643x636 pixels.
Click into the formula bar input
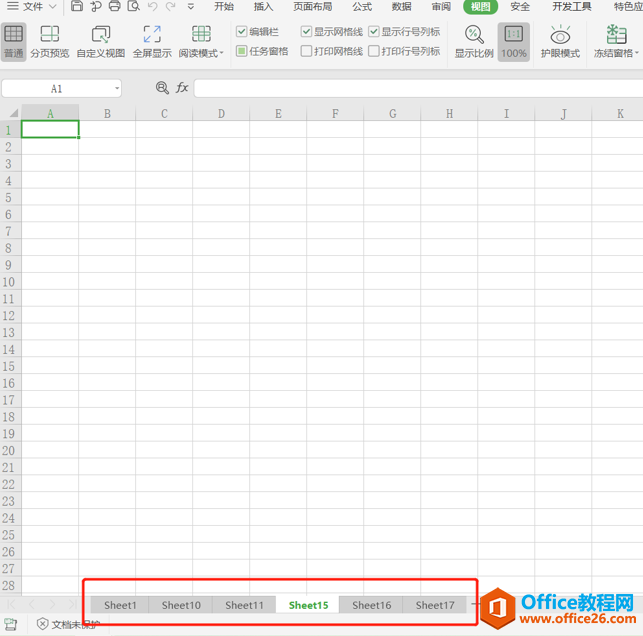coord(418,89)
